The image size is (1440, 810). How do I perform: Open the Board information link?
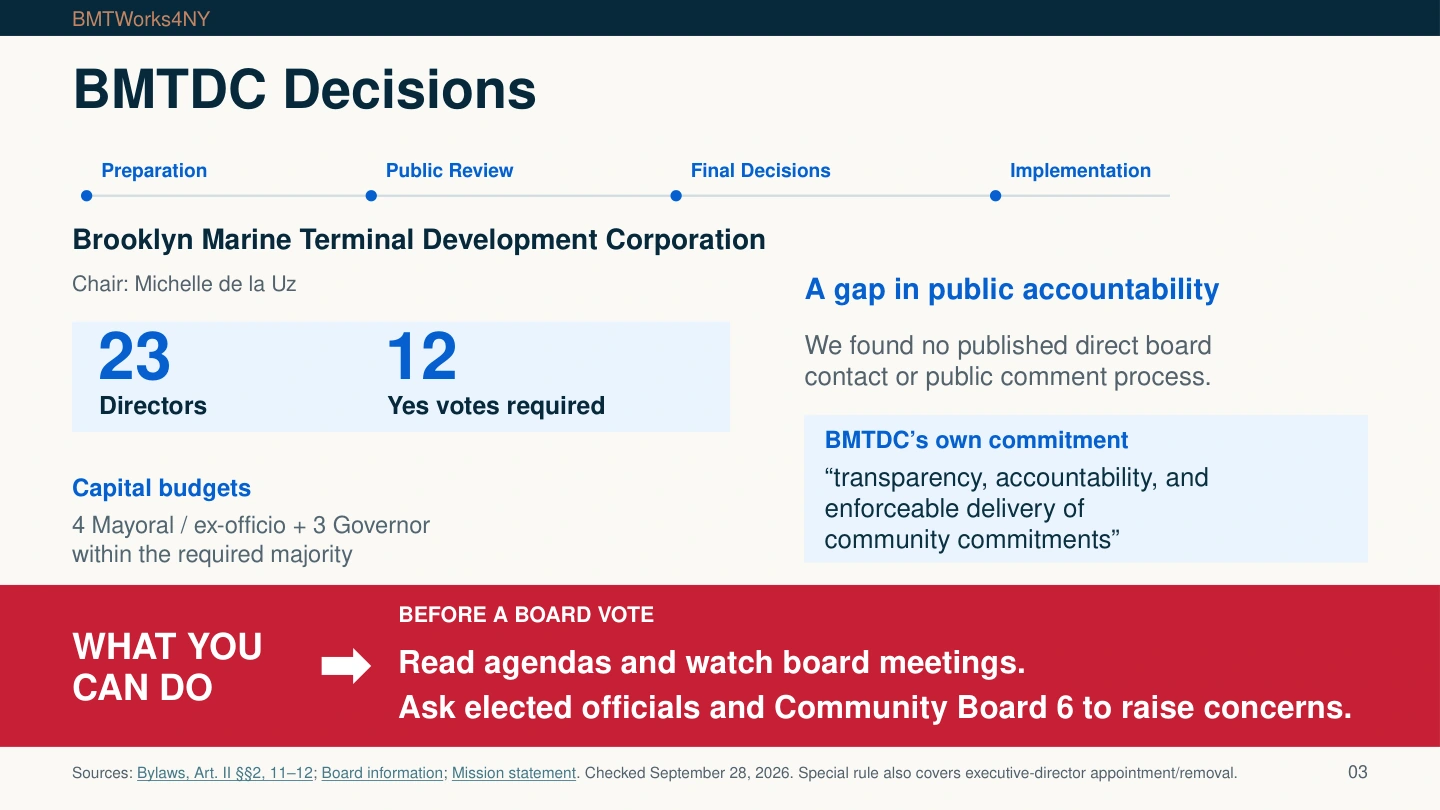(382, 773)
